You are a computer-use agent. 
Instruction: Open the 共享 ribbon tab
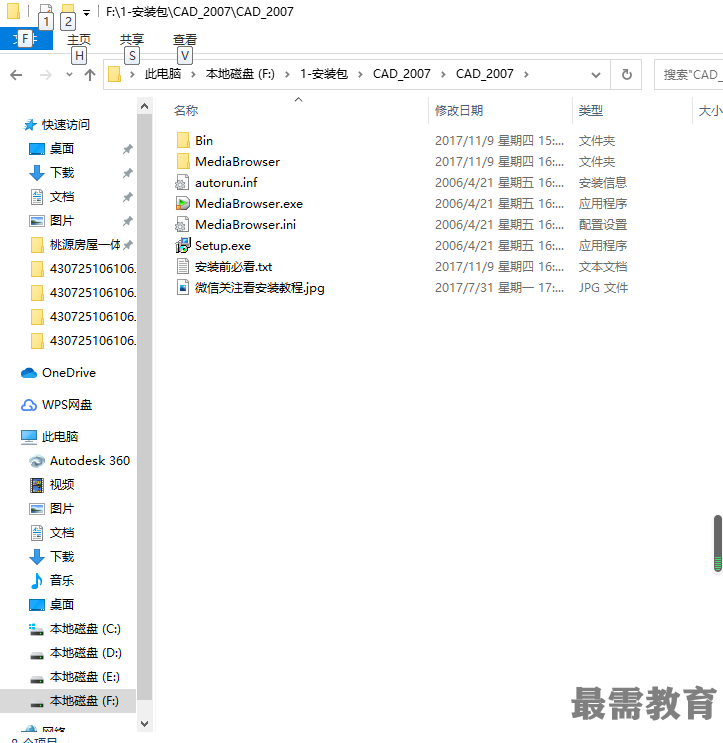132,39
